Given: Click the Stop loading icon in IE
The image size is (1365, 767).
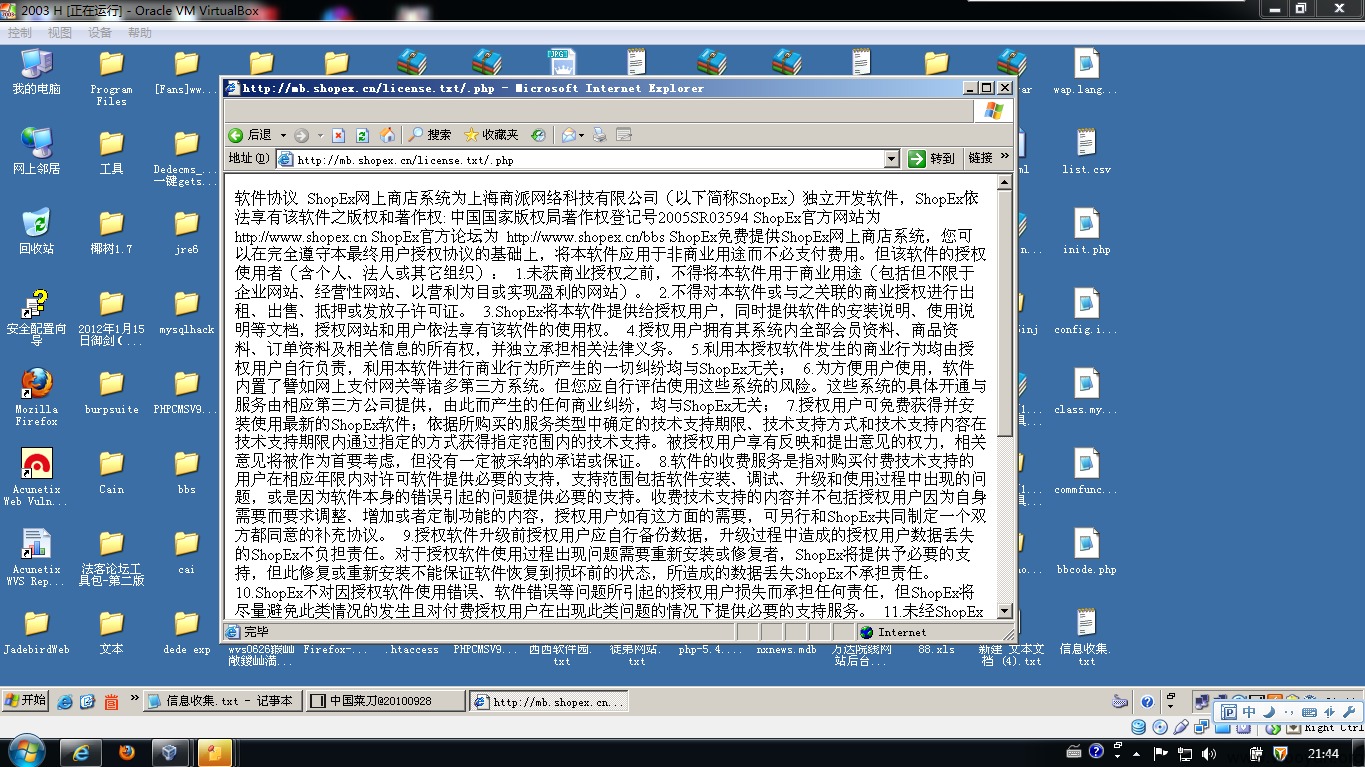Looking at the screenshot, I should click(x=338, y=135).
